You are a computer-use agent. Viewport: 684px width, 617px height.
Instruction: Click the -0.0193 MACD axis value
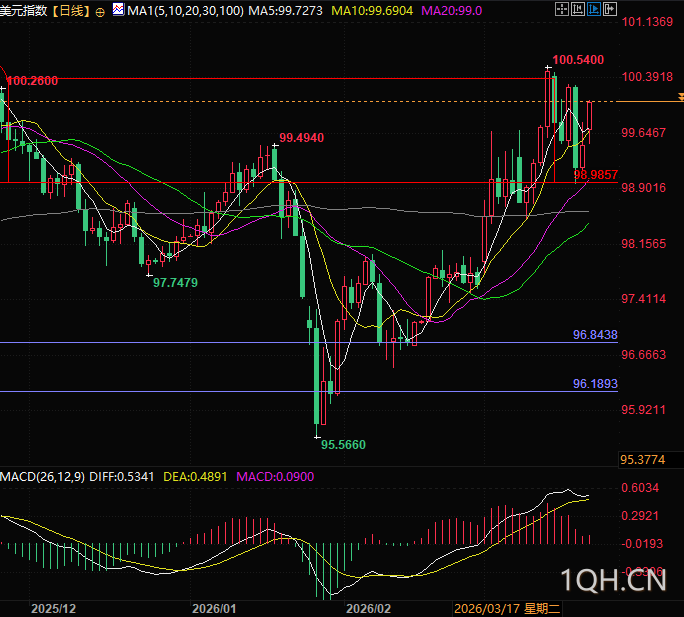tap(642, 544)
